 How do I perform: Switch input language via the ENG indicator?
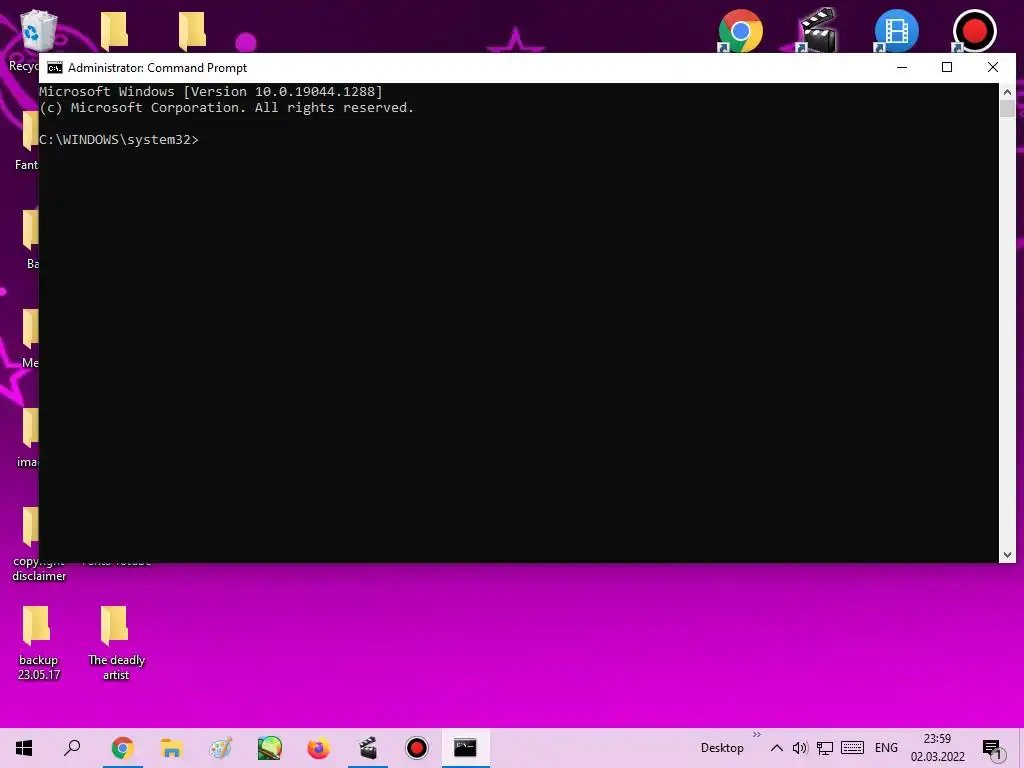(x=886, y=748)
